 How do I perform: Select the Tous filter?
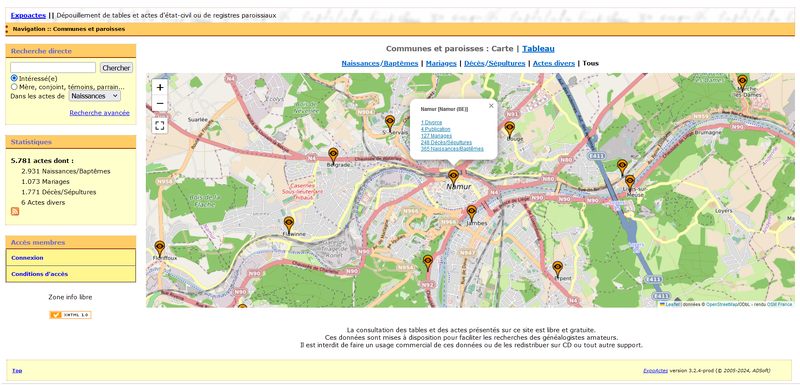(x=591, y=63)
